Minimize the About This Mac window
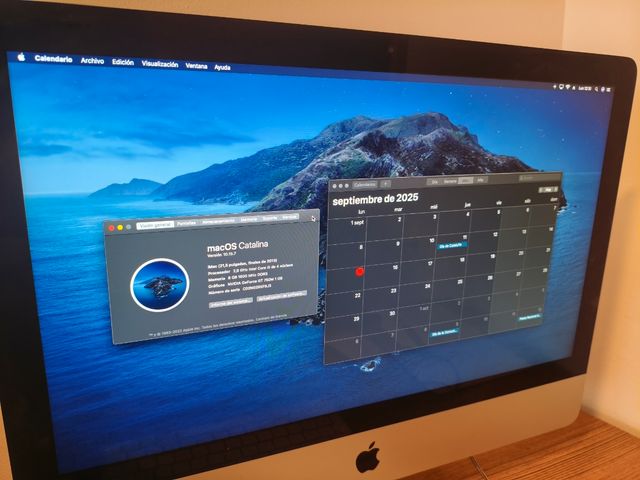This screenshot has height=480, width=640. (x=120, y=228)
